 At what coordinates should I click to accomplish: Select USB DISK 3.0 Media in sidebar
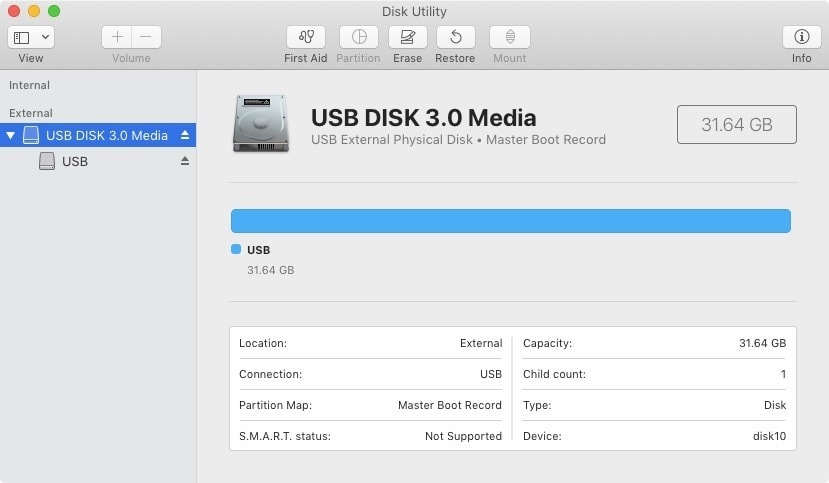106,135
